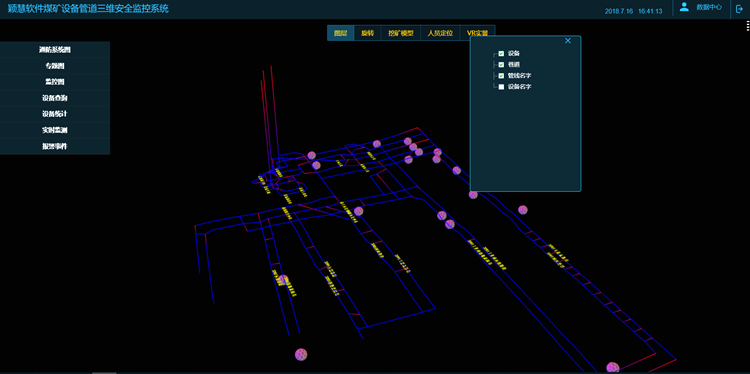Open 实时监测 in the sidebar

(55, 130)
